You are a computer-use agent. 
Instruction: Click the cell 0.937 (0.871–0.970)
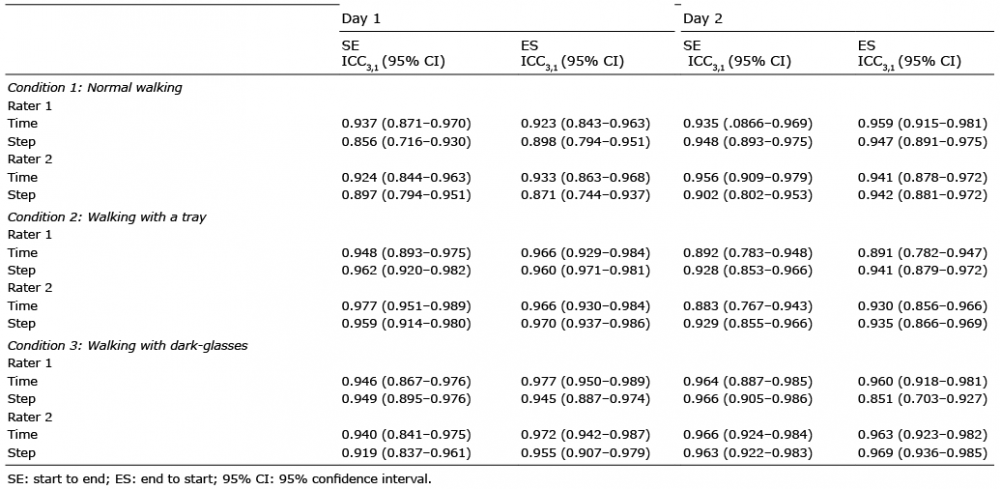(x=406, y=123)
